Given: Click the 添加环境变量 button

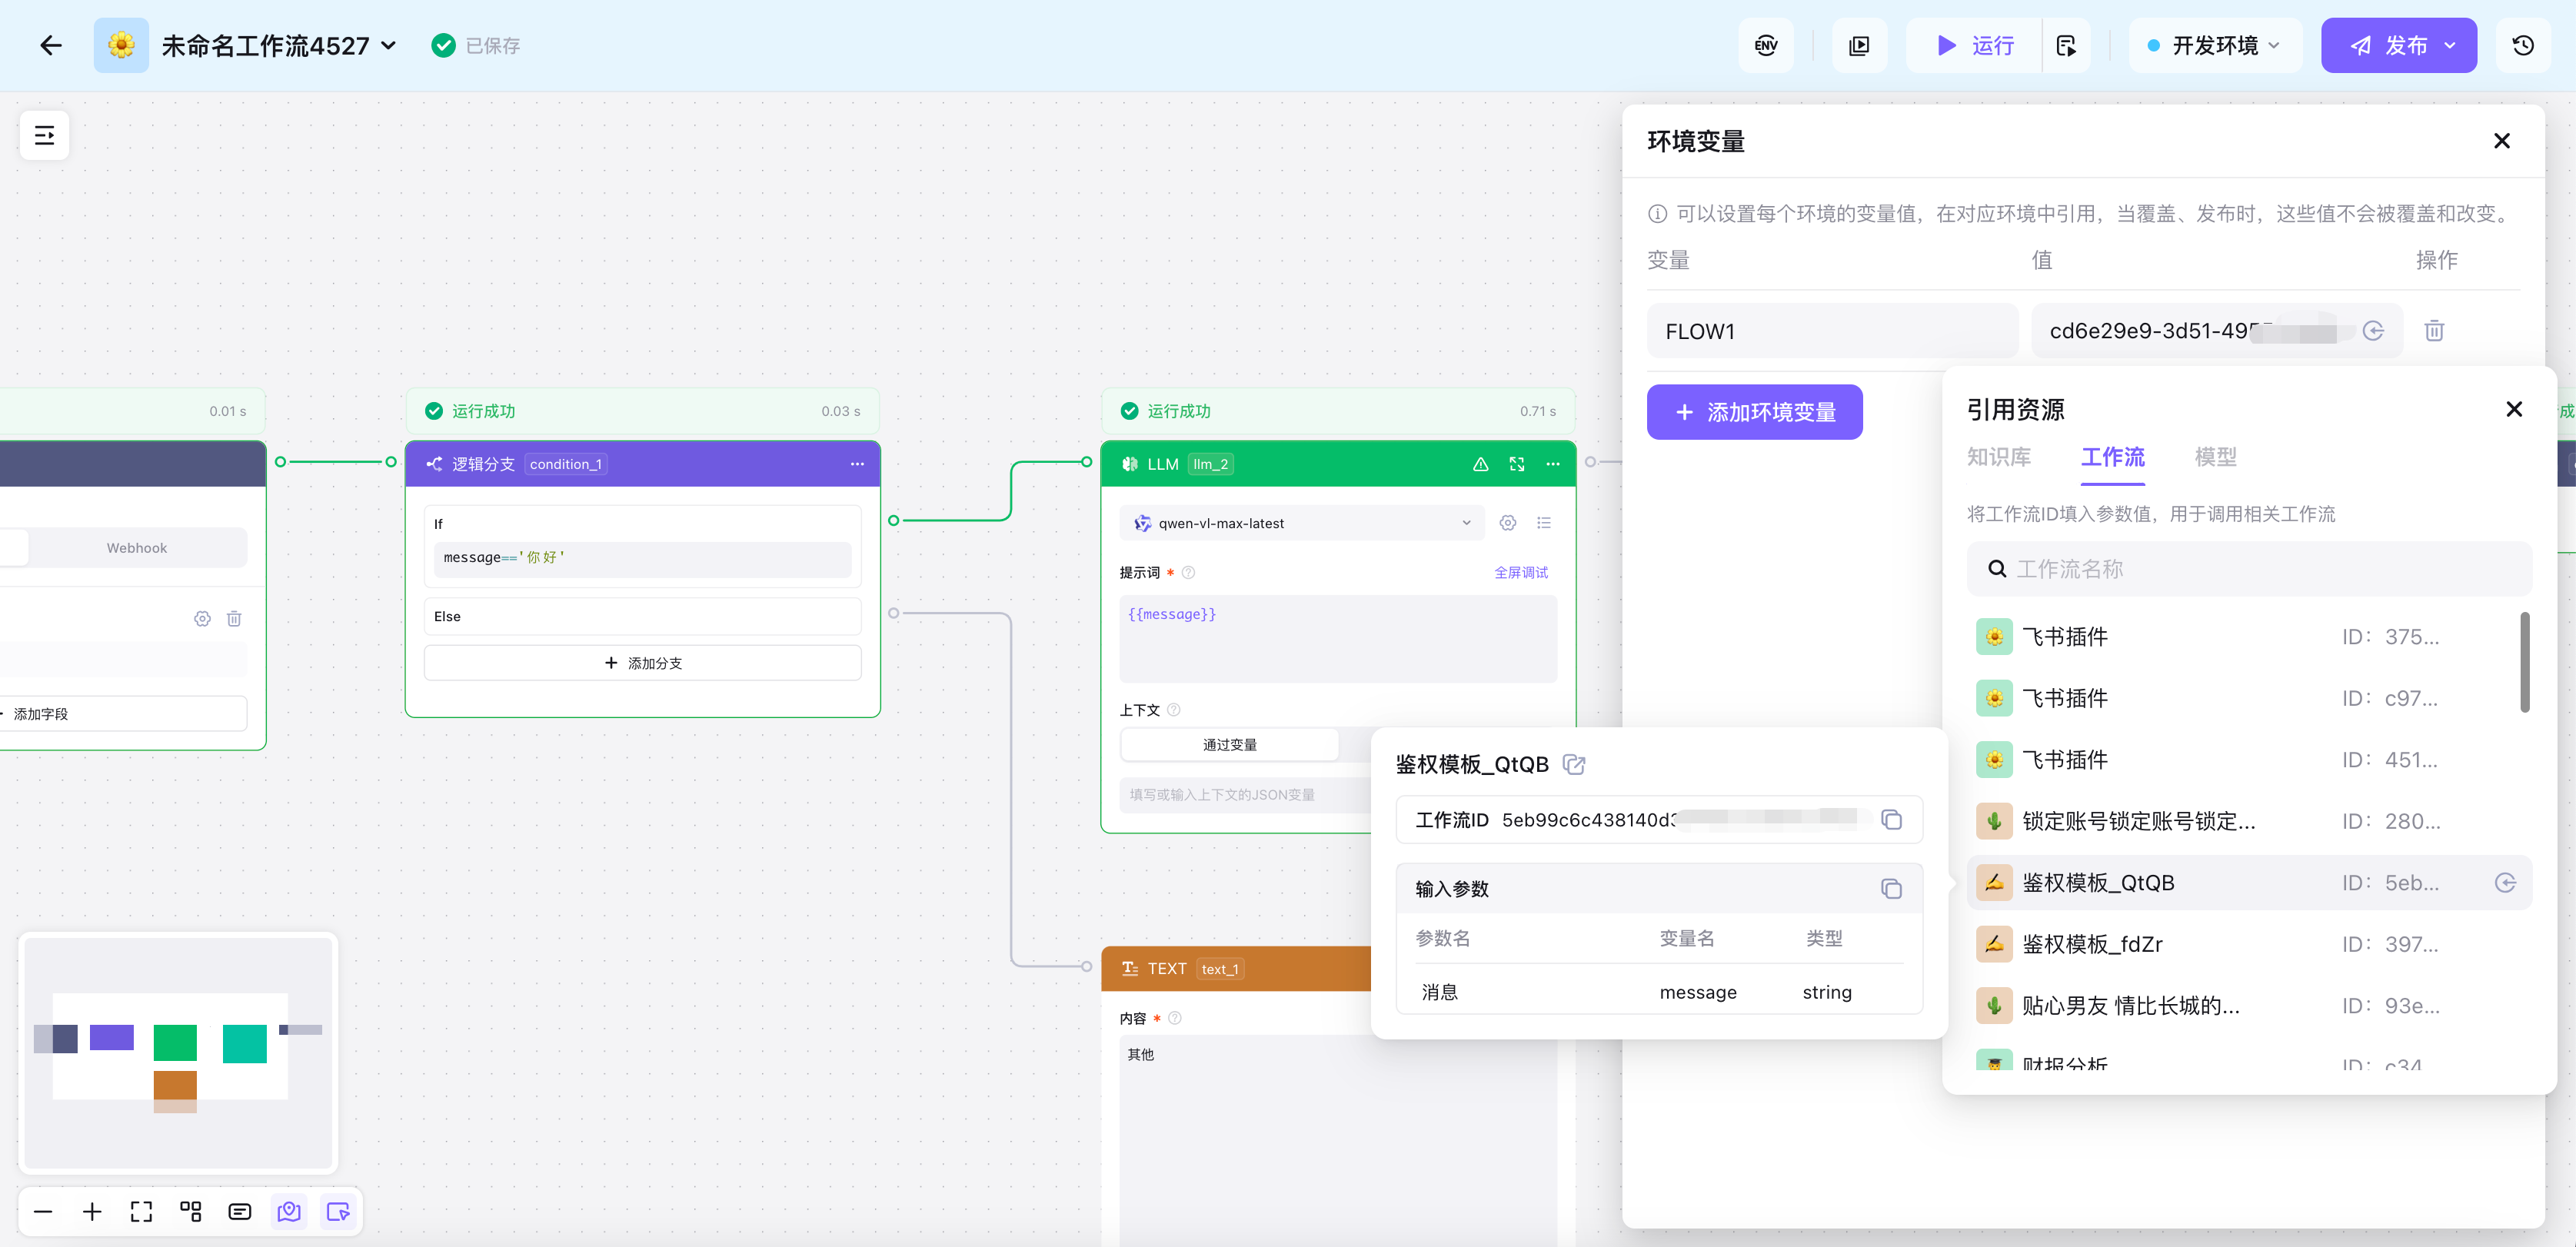Looking at the screenshot, I should click(1754, 412).
